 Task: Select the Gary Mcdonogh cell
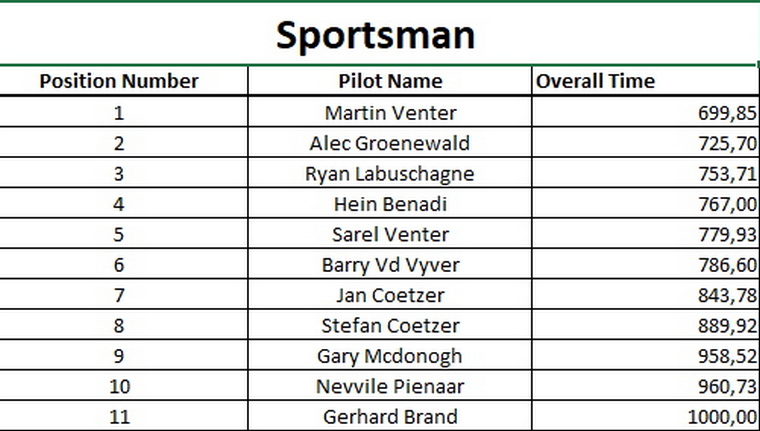(x=390, y=355)
